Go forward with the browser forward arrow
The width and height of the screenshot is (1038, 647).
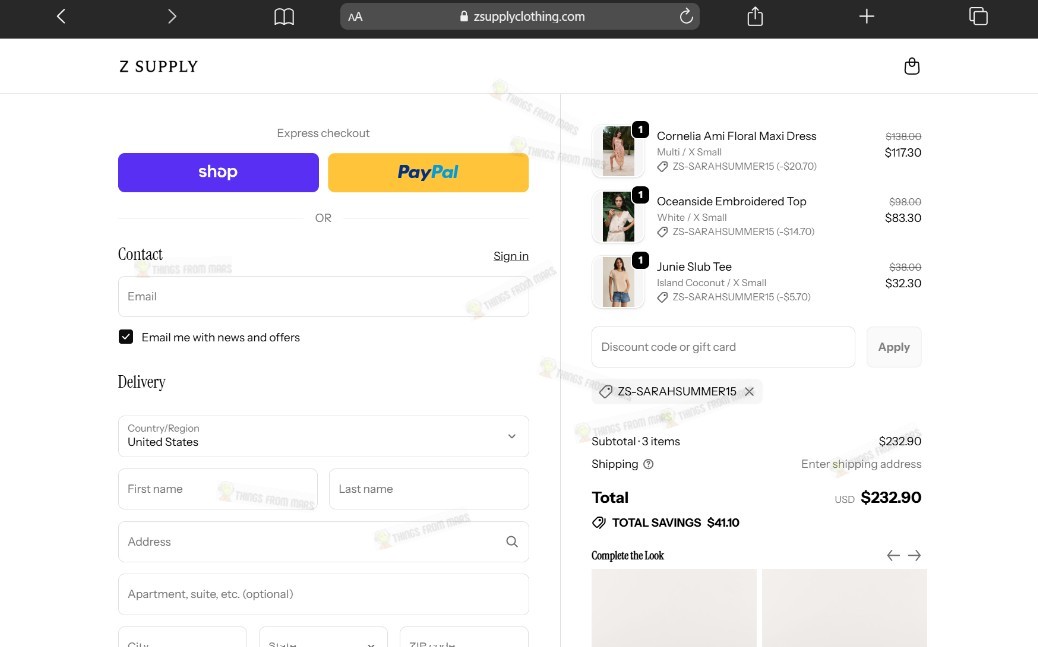(171, 16)
